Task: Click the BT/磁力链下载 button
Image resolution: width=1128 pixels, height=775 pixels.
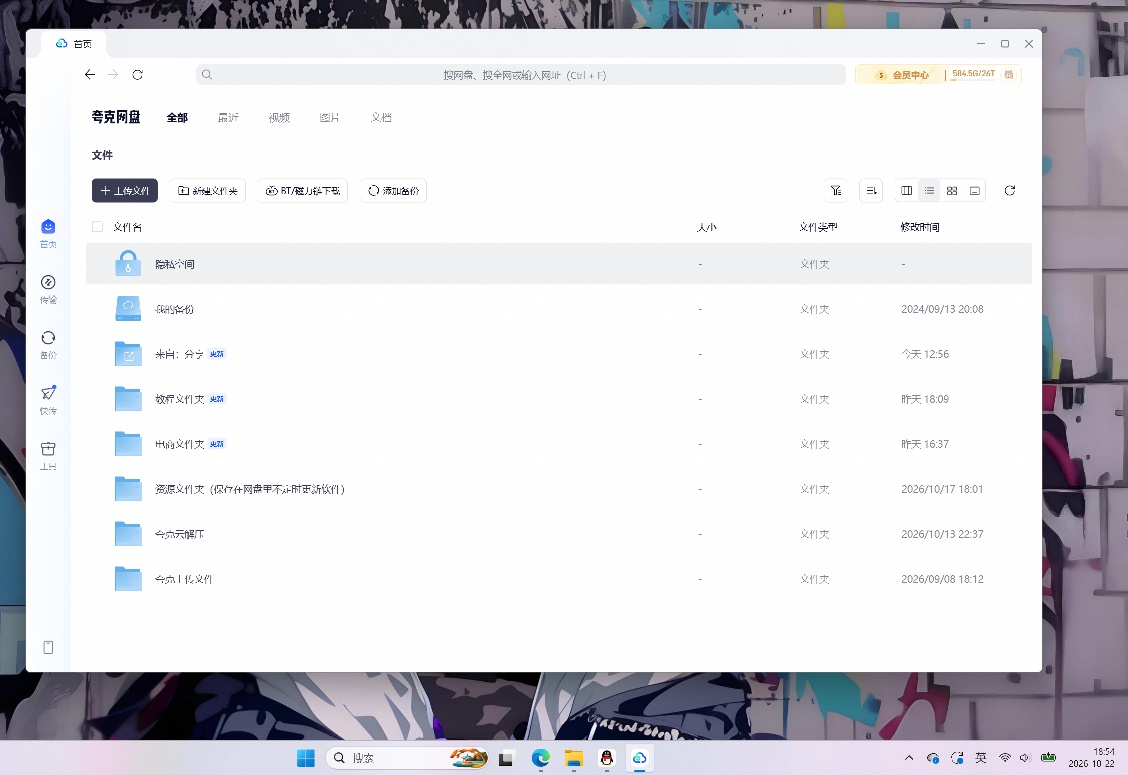Action: (303, 191)
